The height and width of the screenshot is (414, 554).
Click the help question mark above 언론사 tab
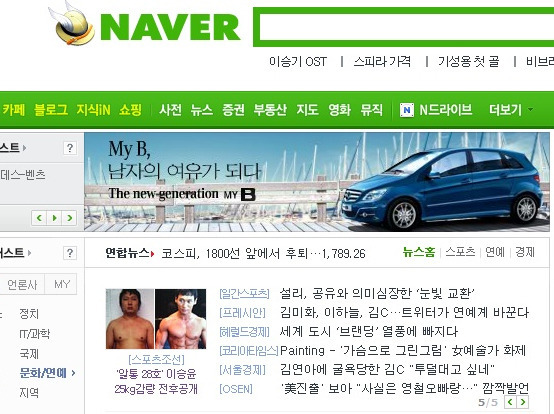pyautogui.click(x=70, y=253)
